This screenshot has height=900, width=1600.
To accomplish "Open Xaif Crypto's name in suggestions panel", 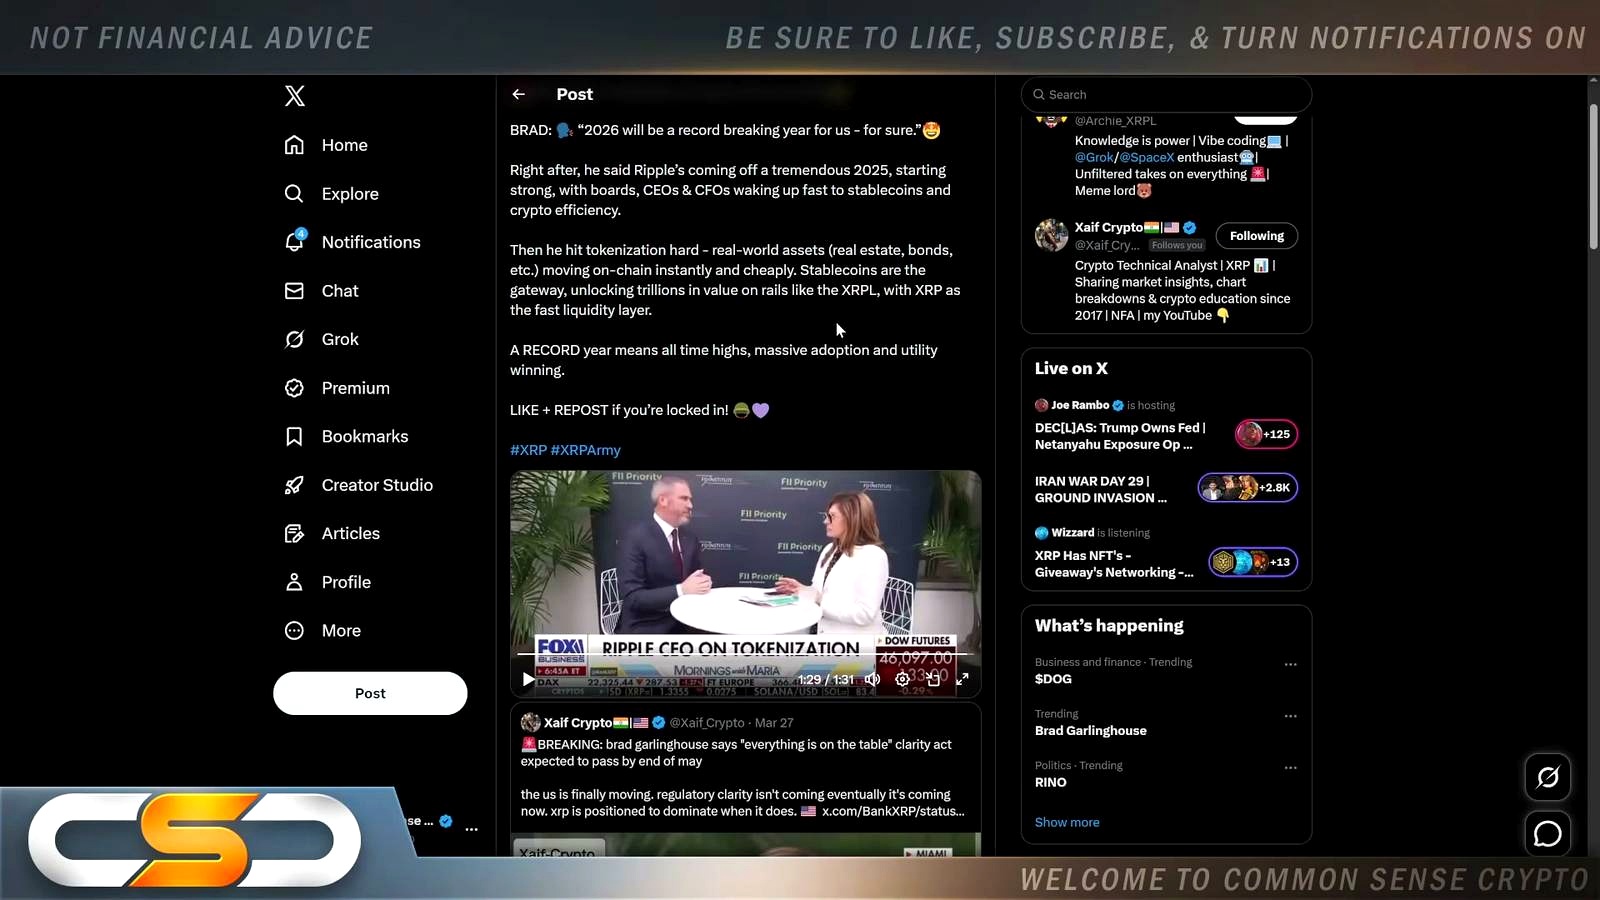I will coord(1109,227).
